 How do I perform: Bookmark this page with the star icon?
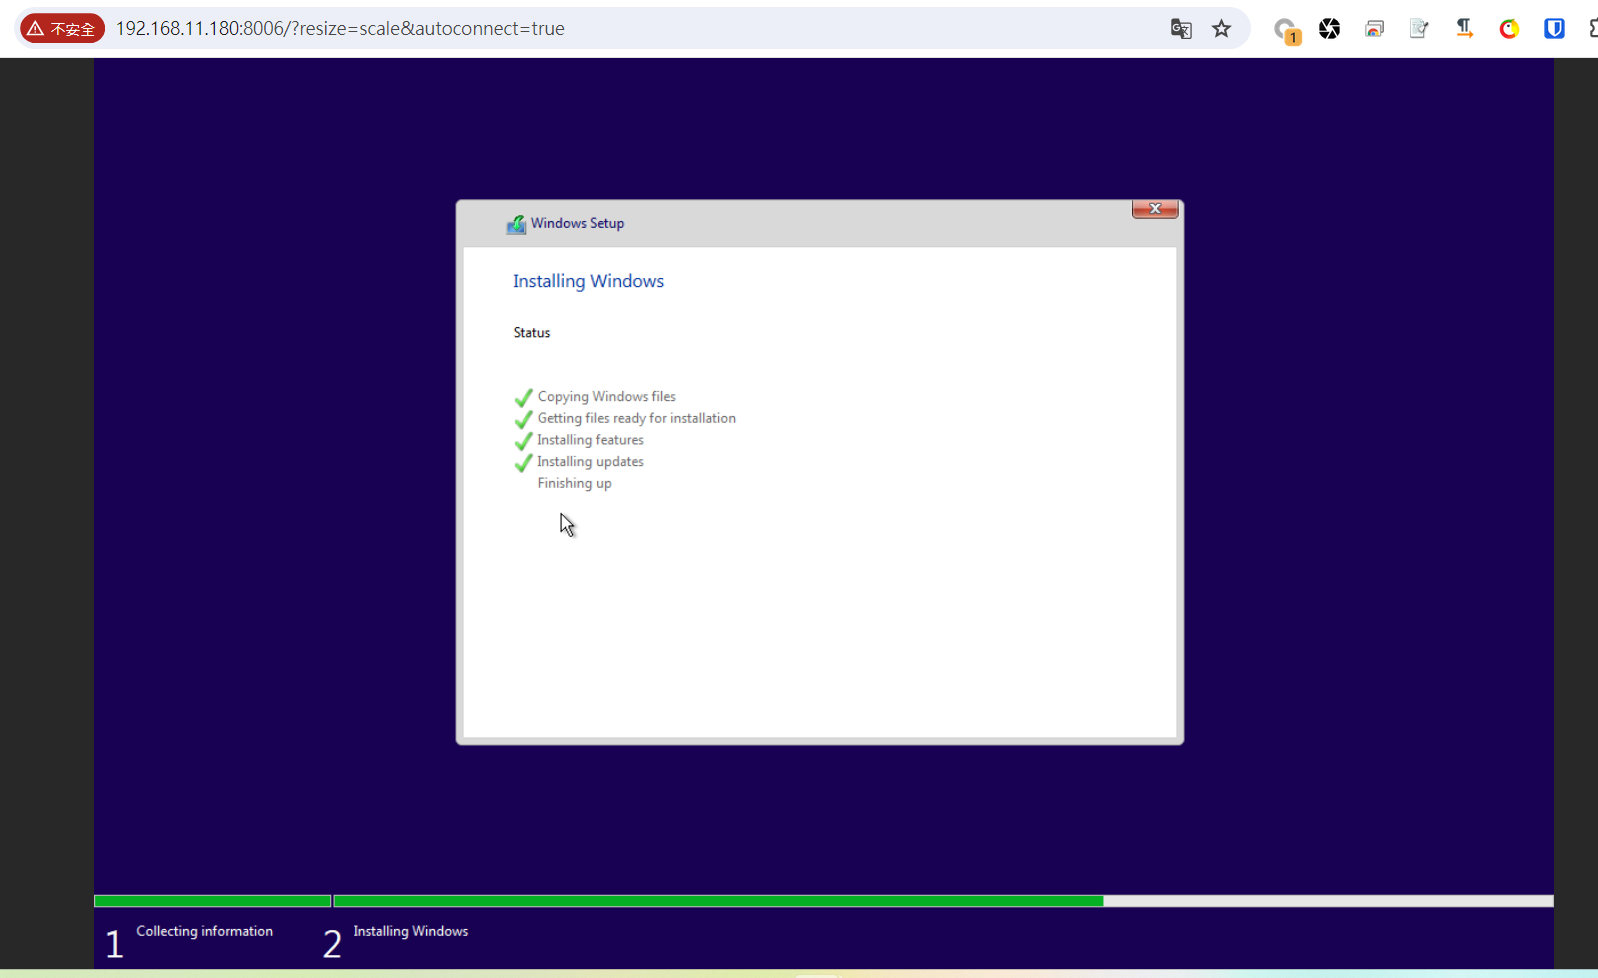click(1221, 29)
